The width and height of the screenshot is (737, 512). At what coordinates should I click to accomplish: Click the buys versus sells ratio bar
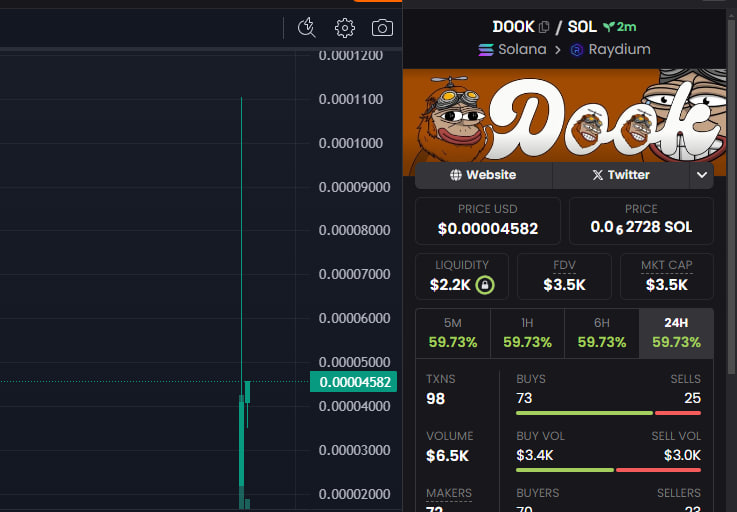click(x=608, y=413)
